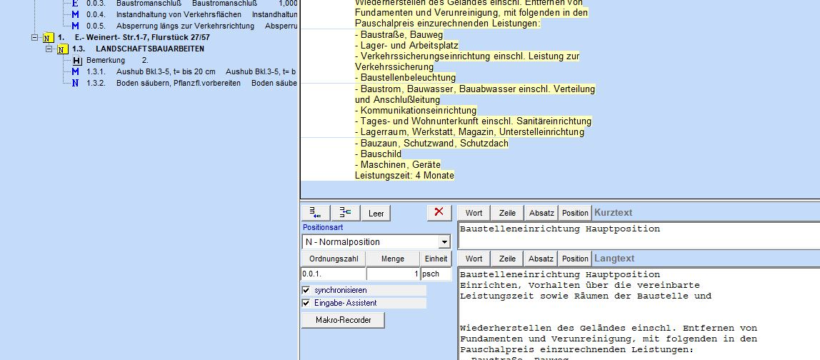Collapse the 1.3. LANDSCHAFTSBAUARBEITEN node
Image resolution: width=820 pixels, height=360 pixels.
click(49, 49)
